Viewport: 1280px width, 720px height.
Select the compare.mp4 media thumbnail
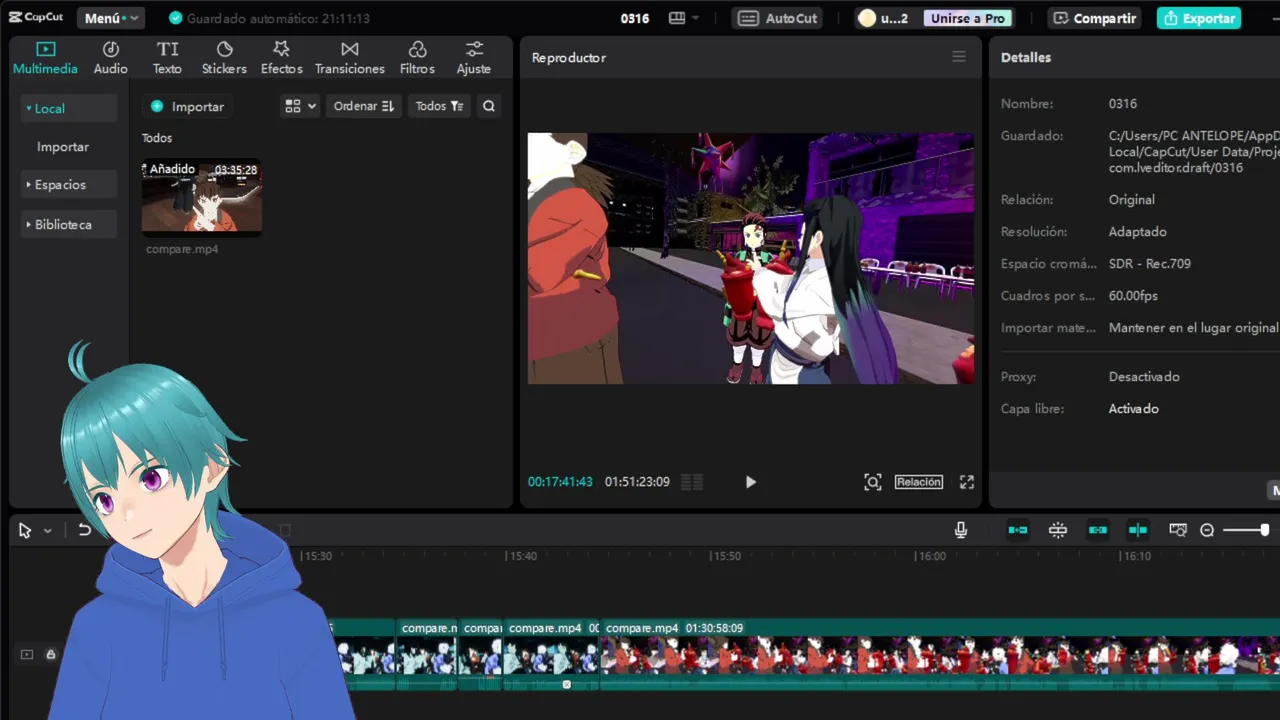pyautogui.click(x=202, y=197)
